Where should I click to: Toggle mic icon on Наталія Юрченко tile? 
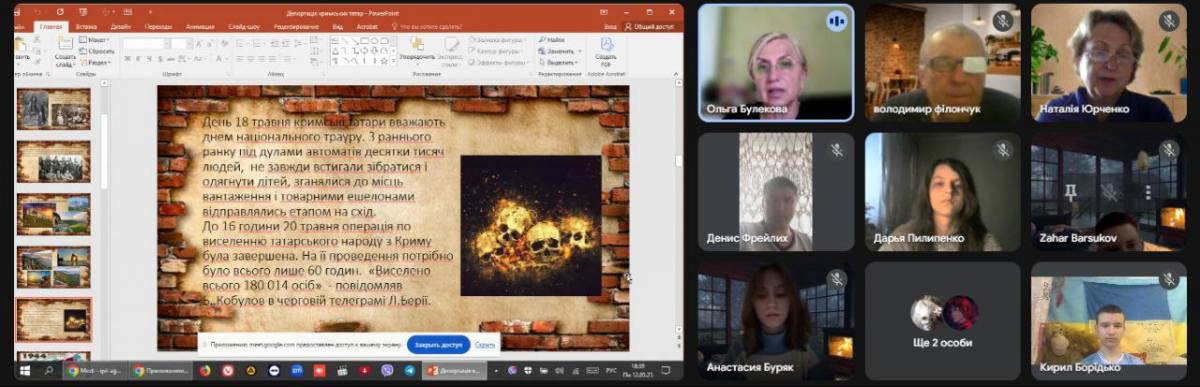click(1168, 20)
